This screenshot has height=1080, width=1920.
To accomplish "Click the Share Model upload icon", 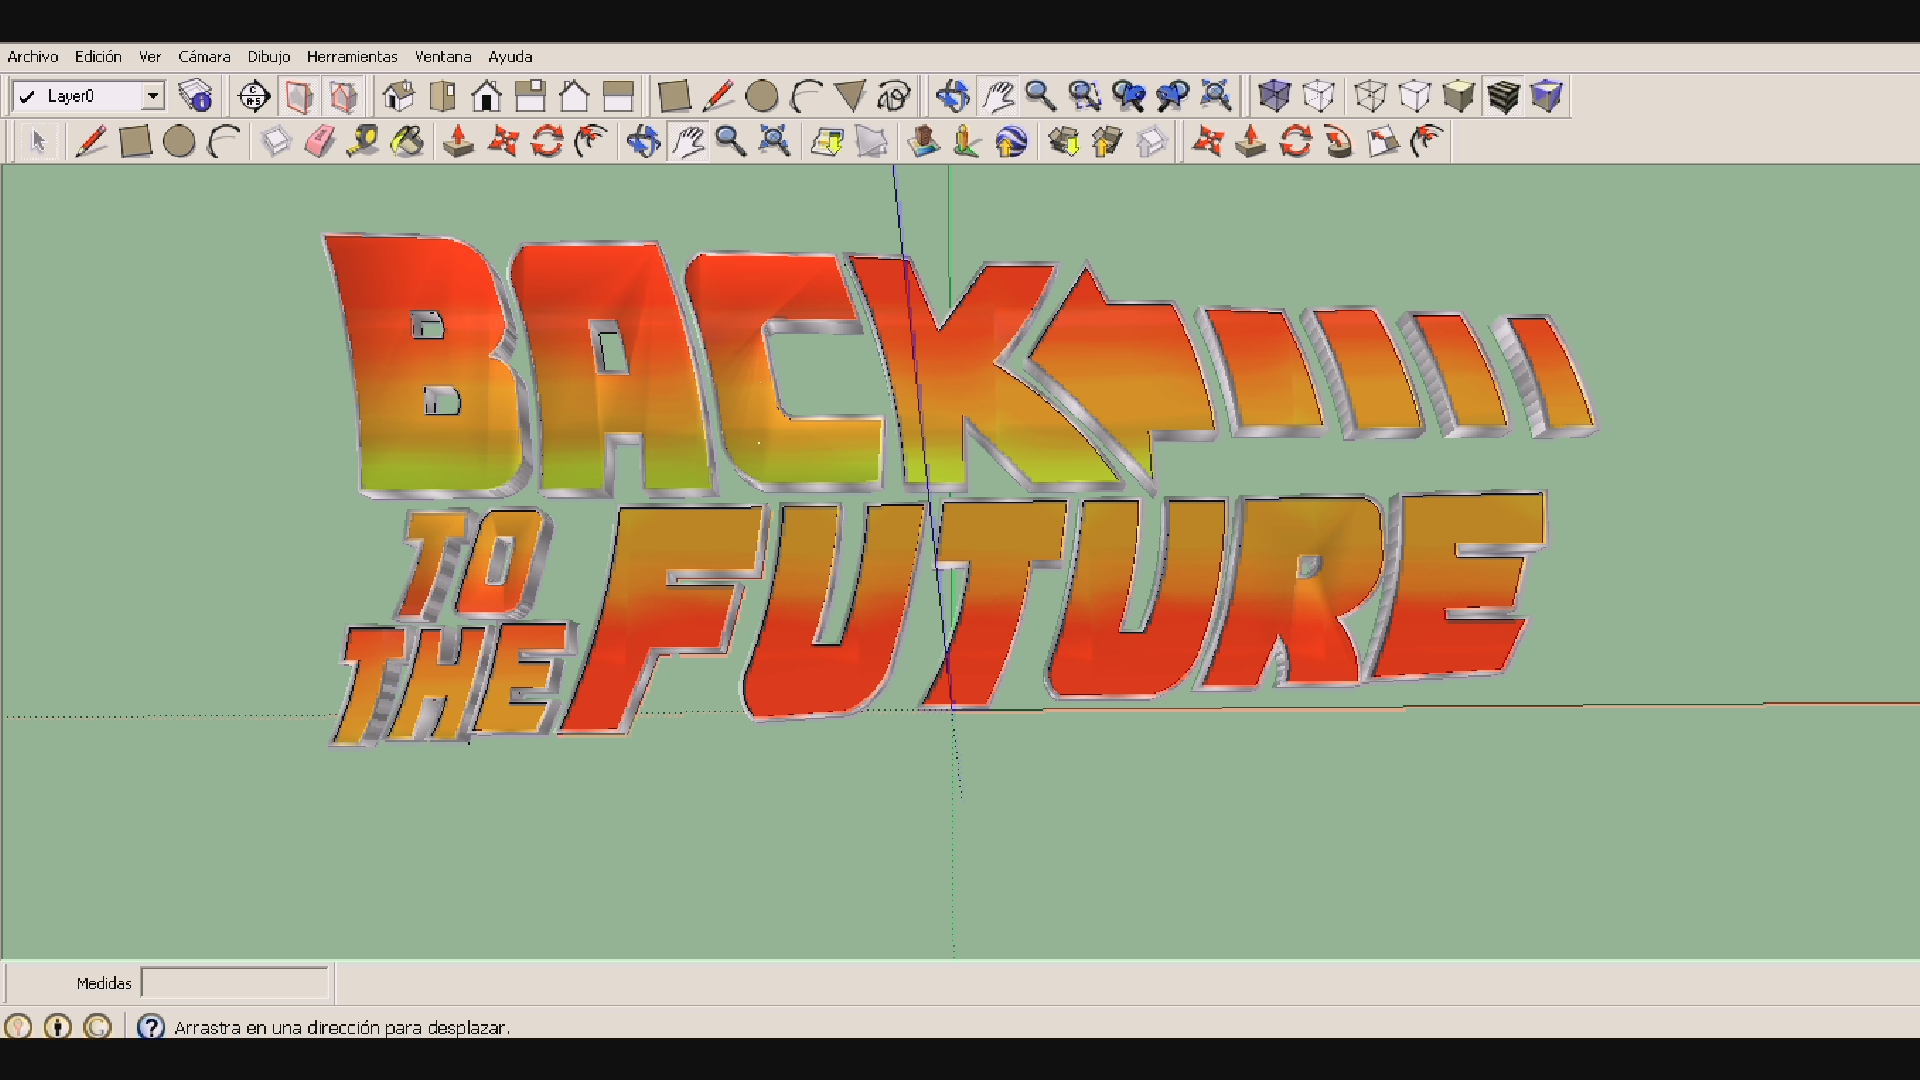I will pyautogui.click(x=1107, y=142).
